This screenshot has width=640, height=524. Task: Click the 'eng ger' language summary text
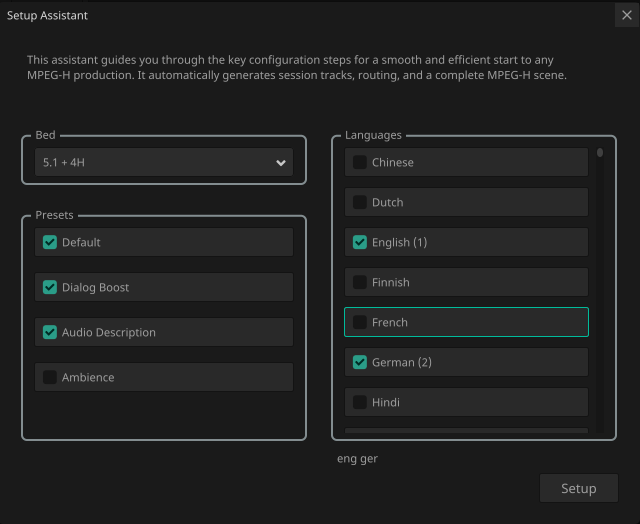(x=357, y=459)
